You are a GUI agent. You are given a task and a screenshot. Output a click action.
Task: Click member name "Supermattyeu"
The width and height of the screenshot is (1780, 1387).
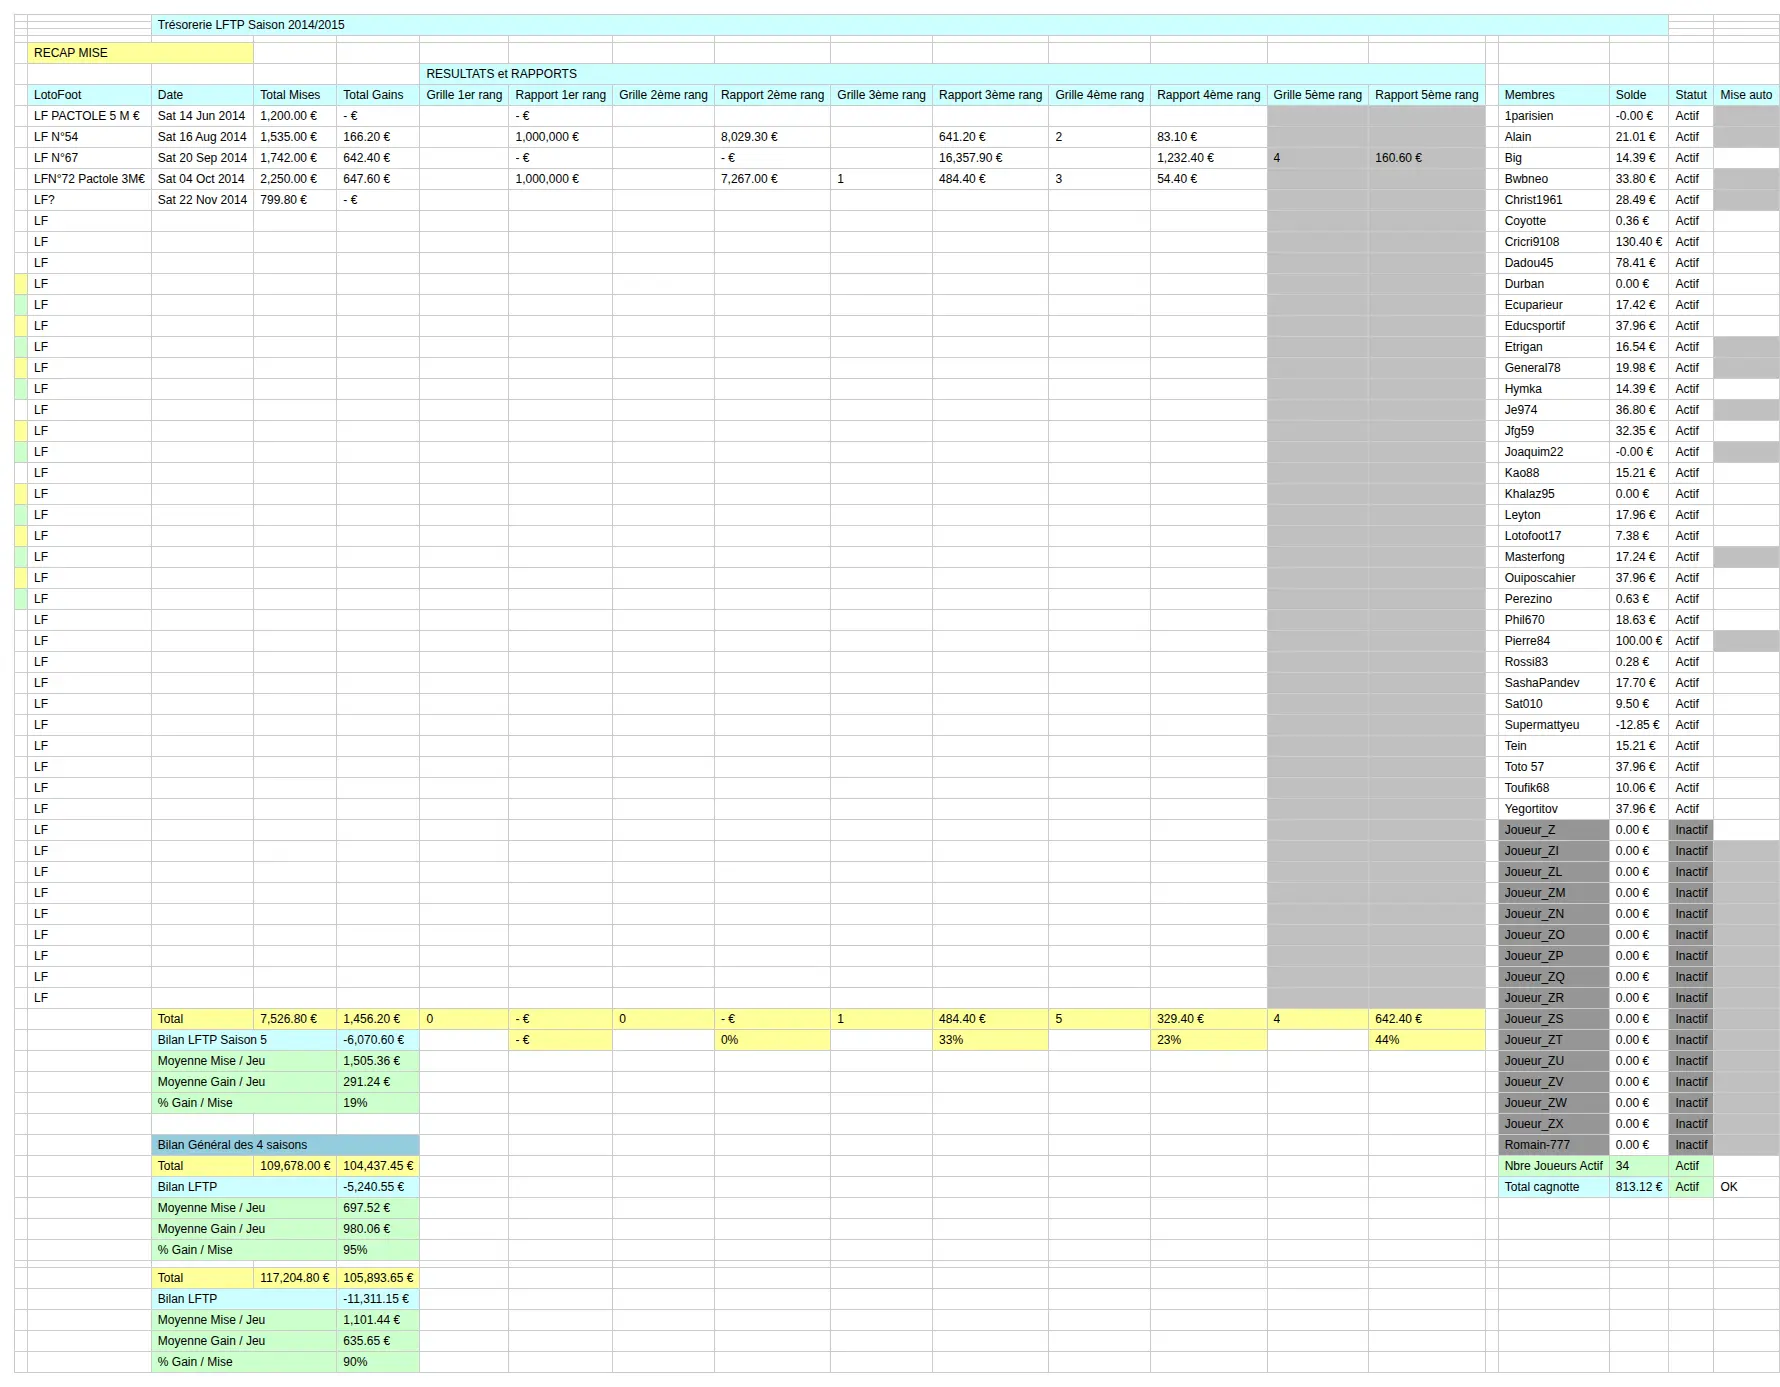pos(1554,725)
